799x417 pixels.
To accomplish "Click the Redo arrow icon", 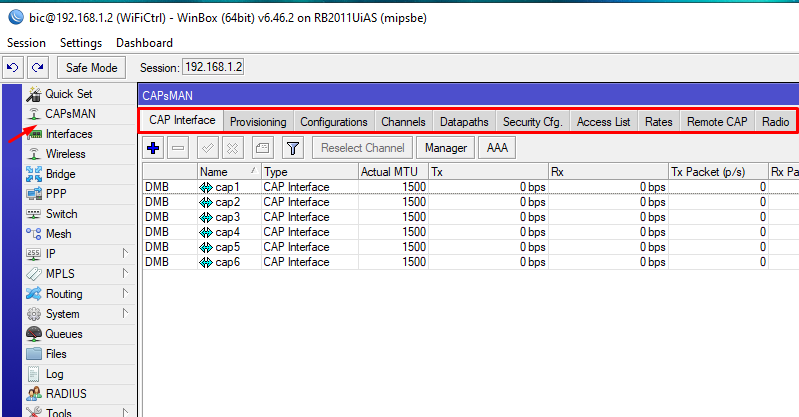I will 38,67.
